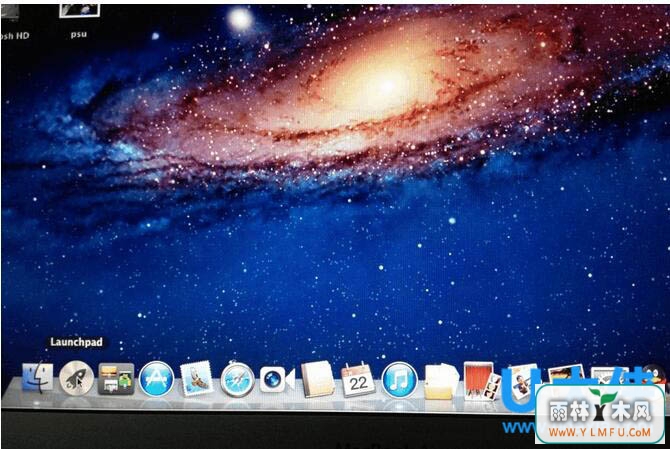Open the App Store dock icon
The width and height of the screenshot is (670, 449).
coord(156,379)
